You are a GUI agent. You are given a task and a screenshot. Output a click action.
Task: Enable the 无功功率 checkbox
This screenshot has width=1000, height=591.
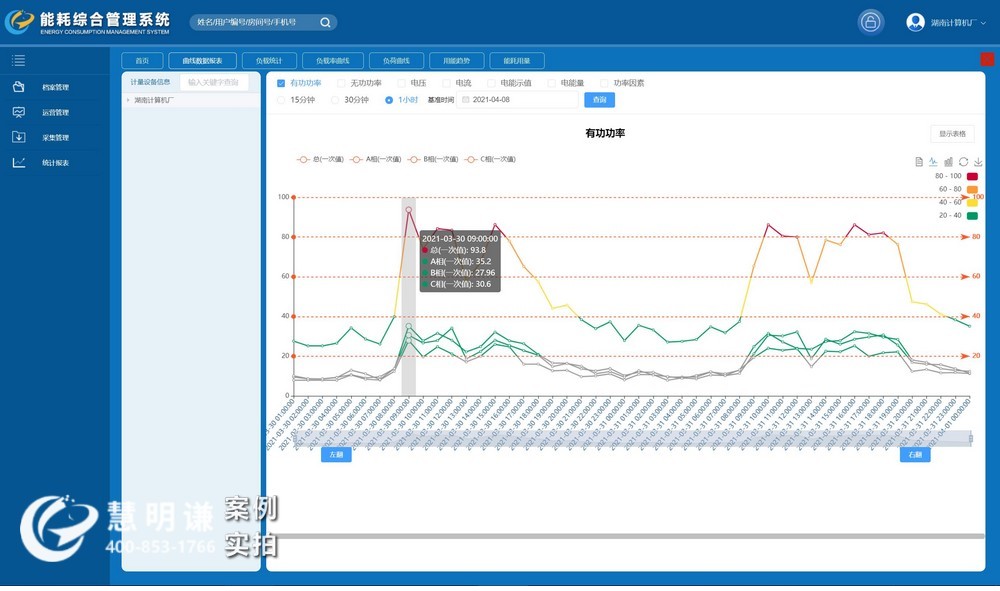point(341,83)
